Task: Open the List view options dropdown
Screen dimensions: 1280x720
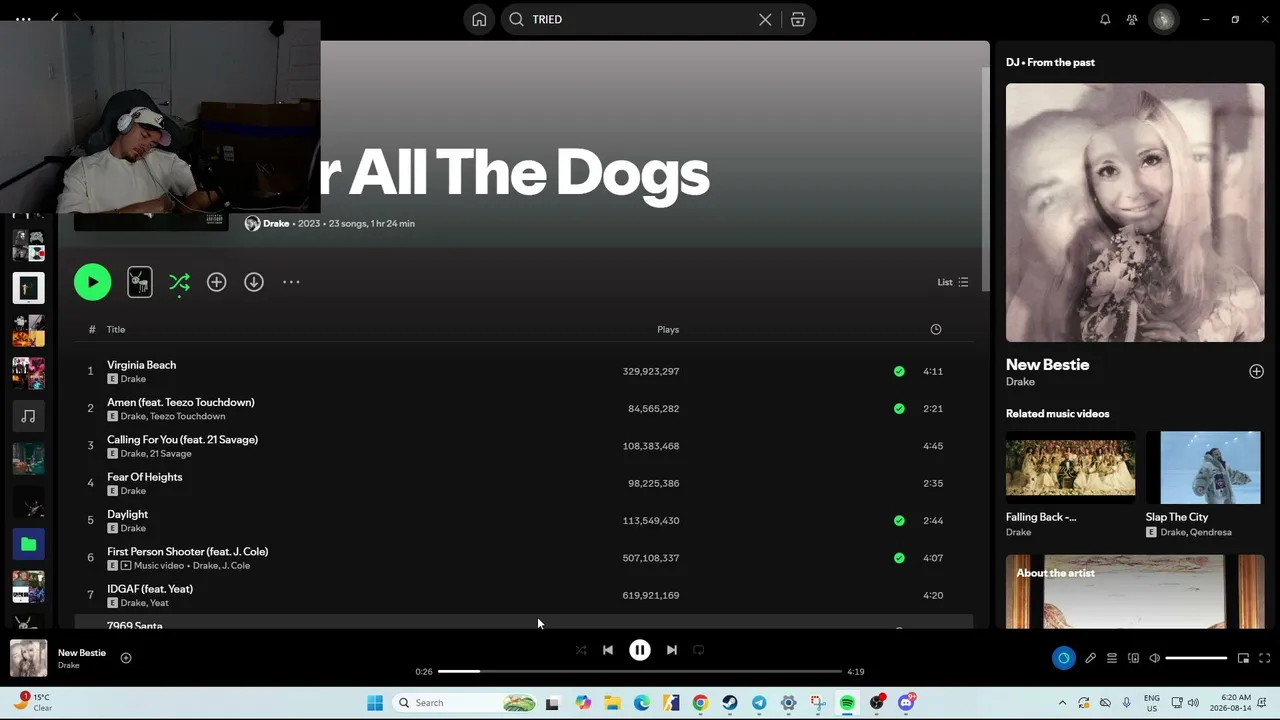Action: [x=952, y=282]
